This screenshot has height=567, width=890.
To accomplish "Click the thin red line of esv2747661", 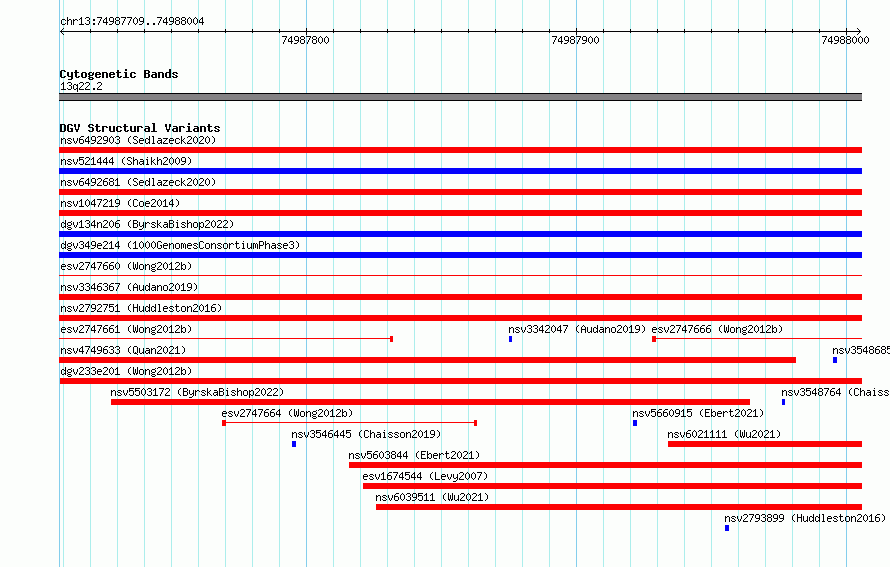I will tap(225, 339).
